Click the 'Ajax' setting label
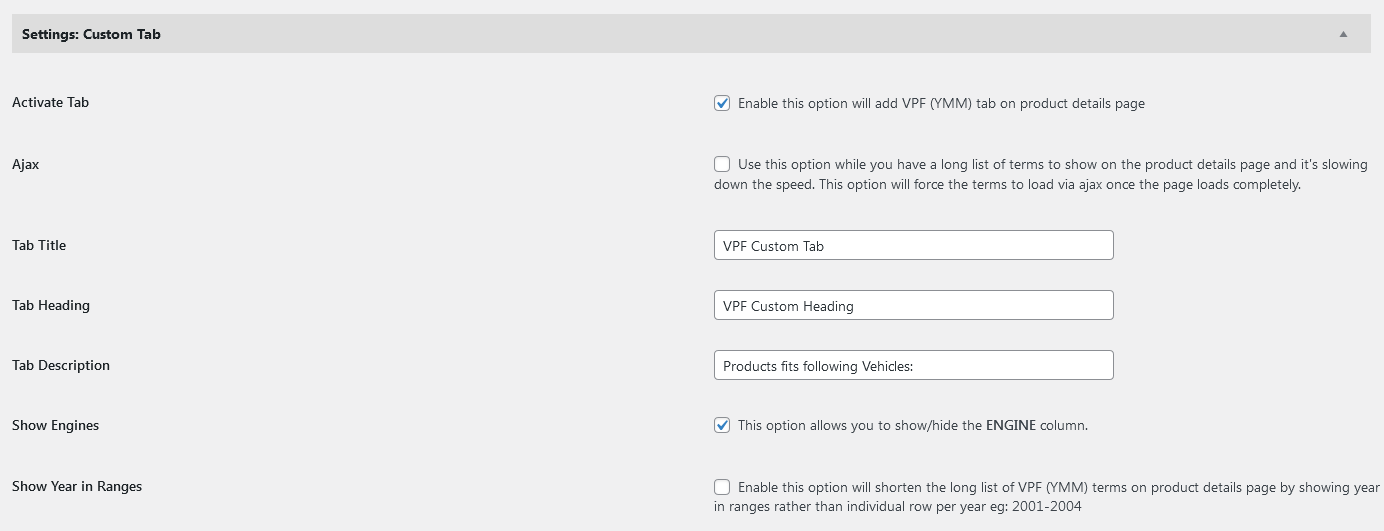The height and width of the screenshot is (531, 1384). 25,164
